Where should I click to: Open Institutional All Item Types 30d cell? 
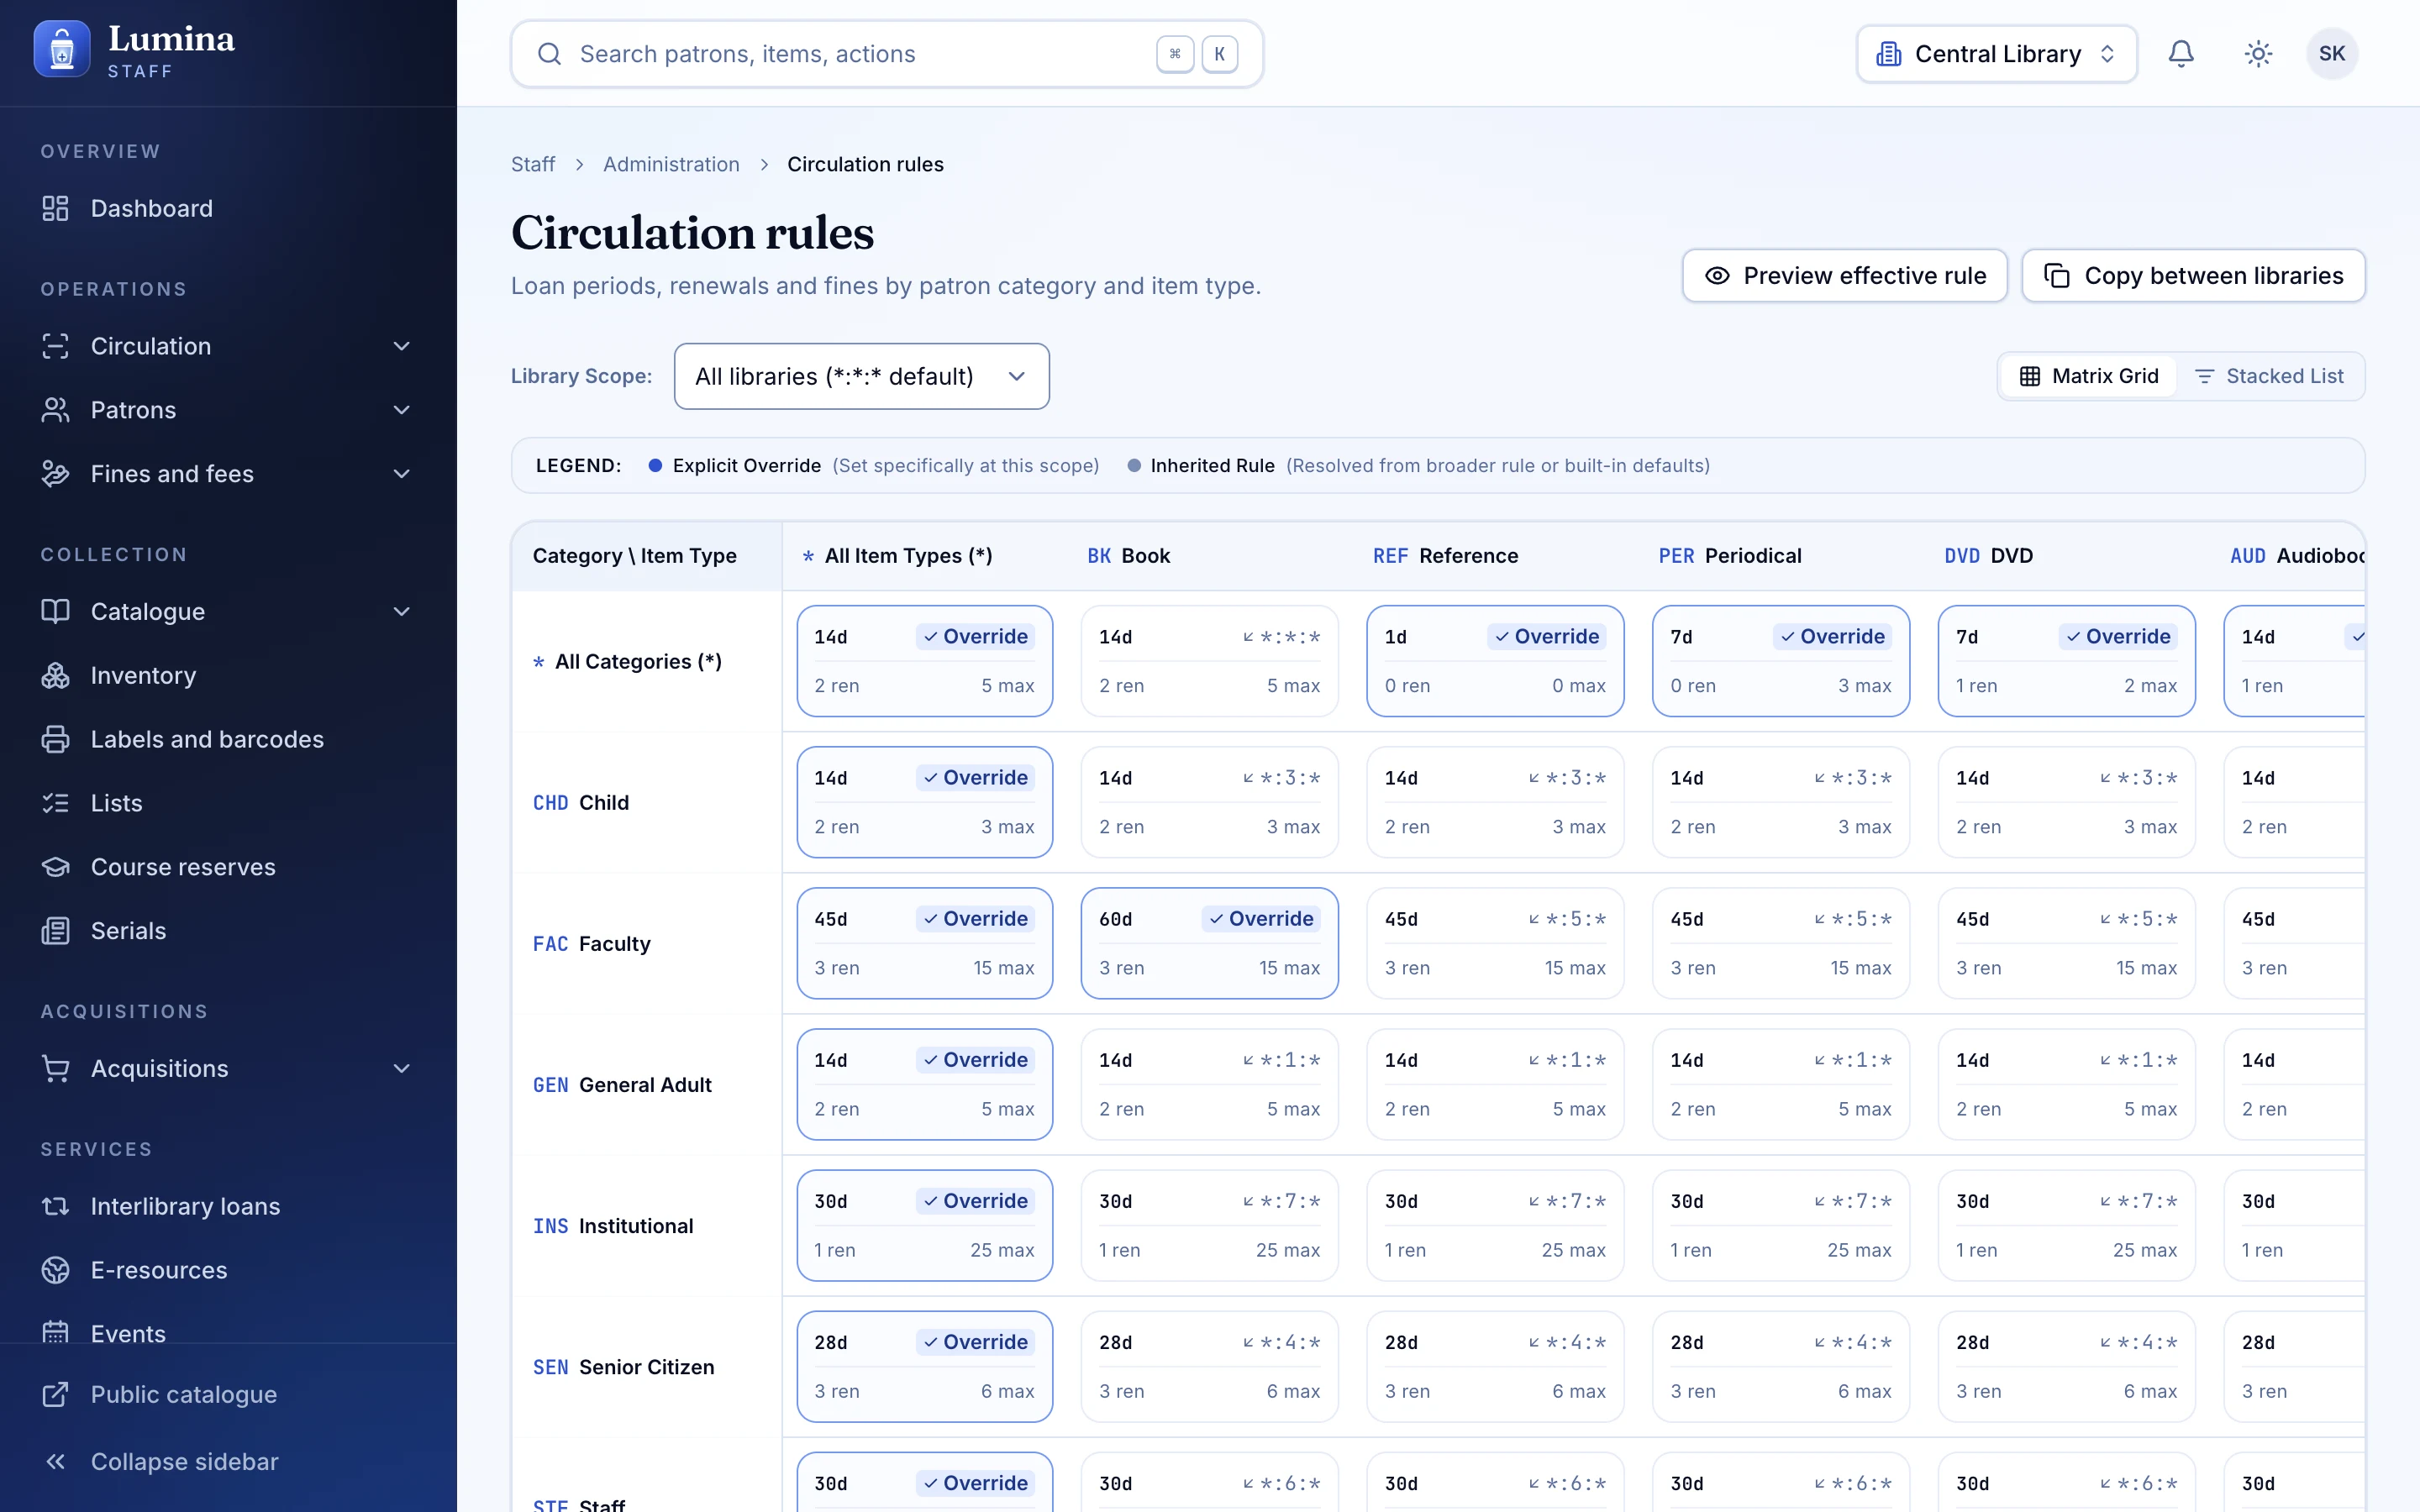click(924, 1225)
